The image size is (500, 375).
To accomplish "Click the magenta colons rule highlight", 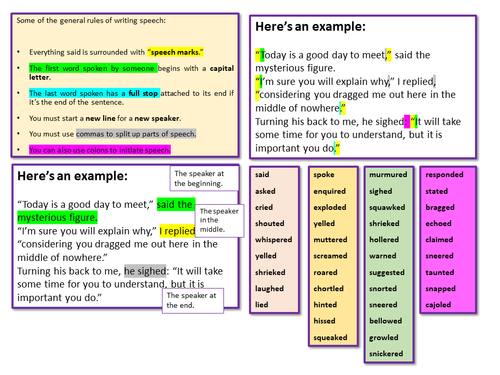I will click(100, 150).
